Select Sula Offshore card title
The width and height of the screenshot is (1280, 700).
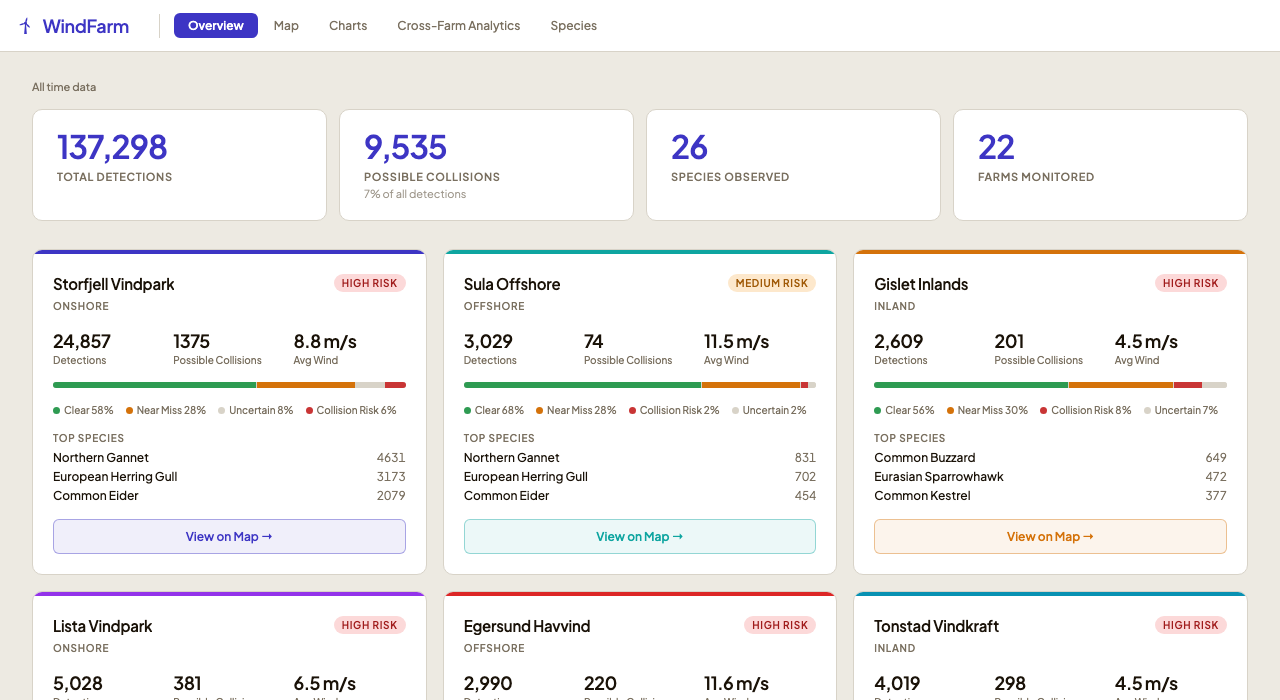[x=512, y=284]
